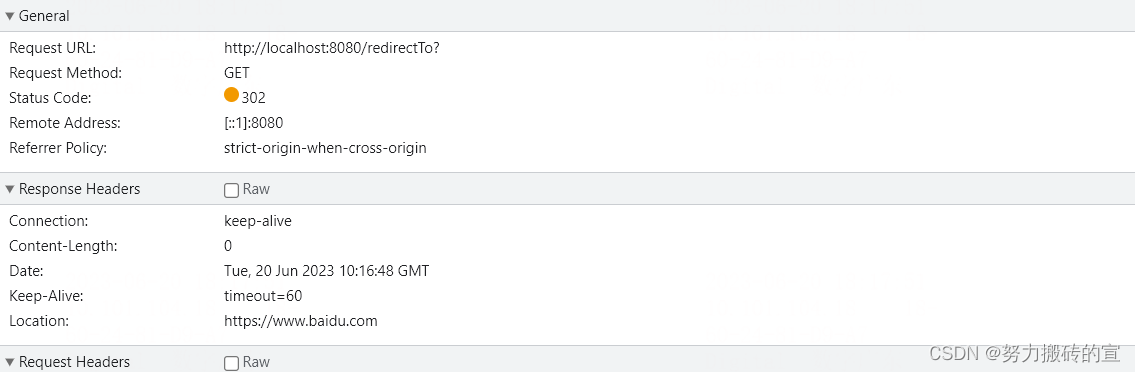Screen dimensions: 1135x372
Task: Expand the Request Headers section triangle
Action: point(10,362)
